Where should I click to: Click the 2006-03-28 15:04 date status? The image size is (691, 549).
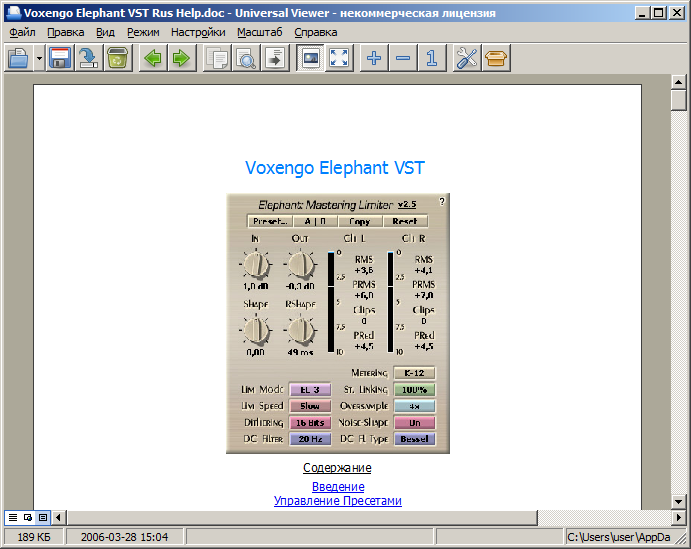click(x=125, y=537)
